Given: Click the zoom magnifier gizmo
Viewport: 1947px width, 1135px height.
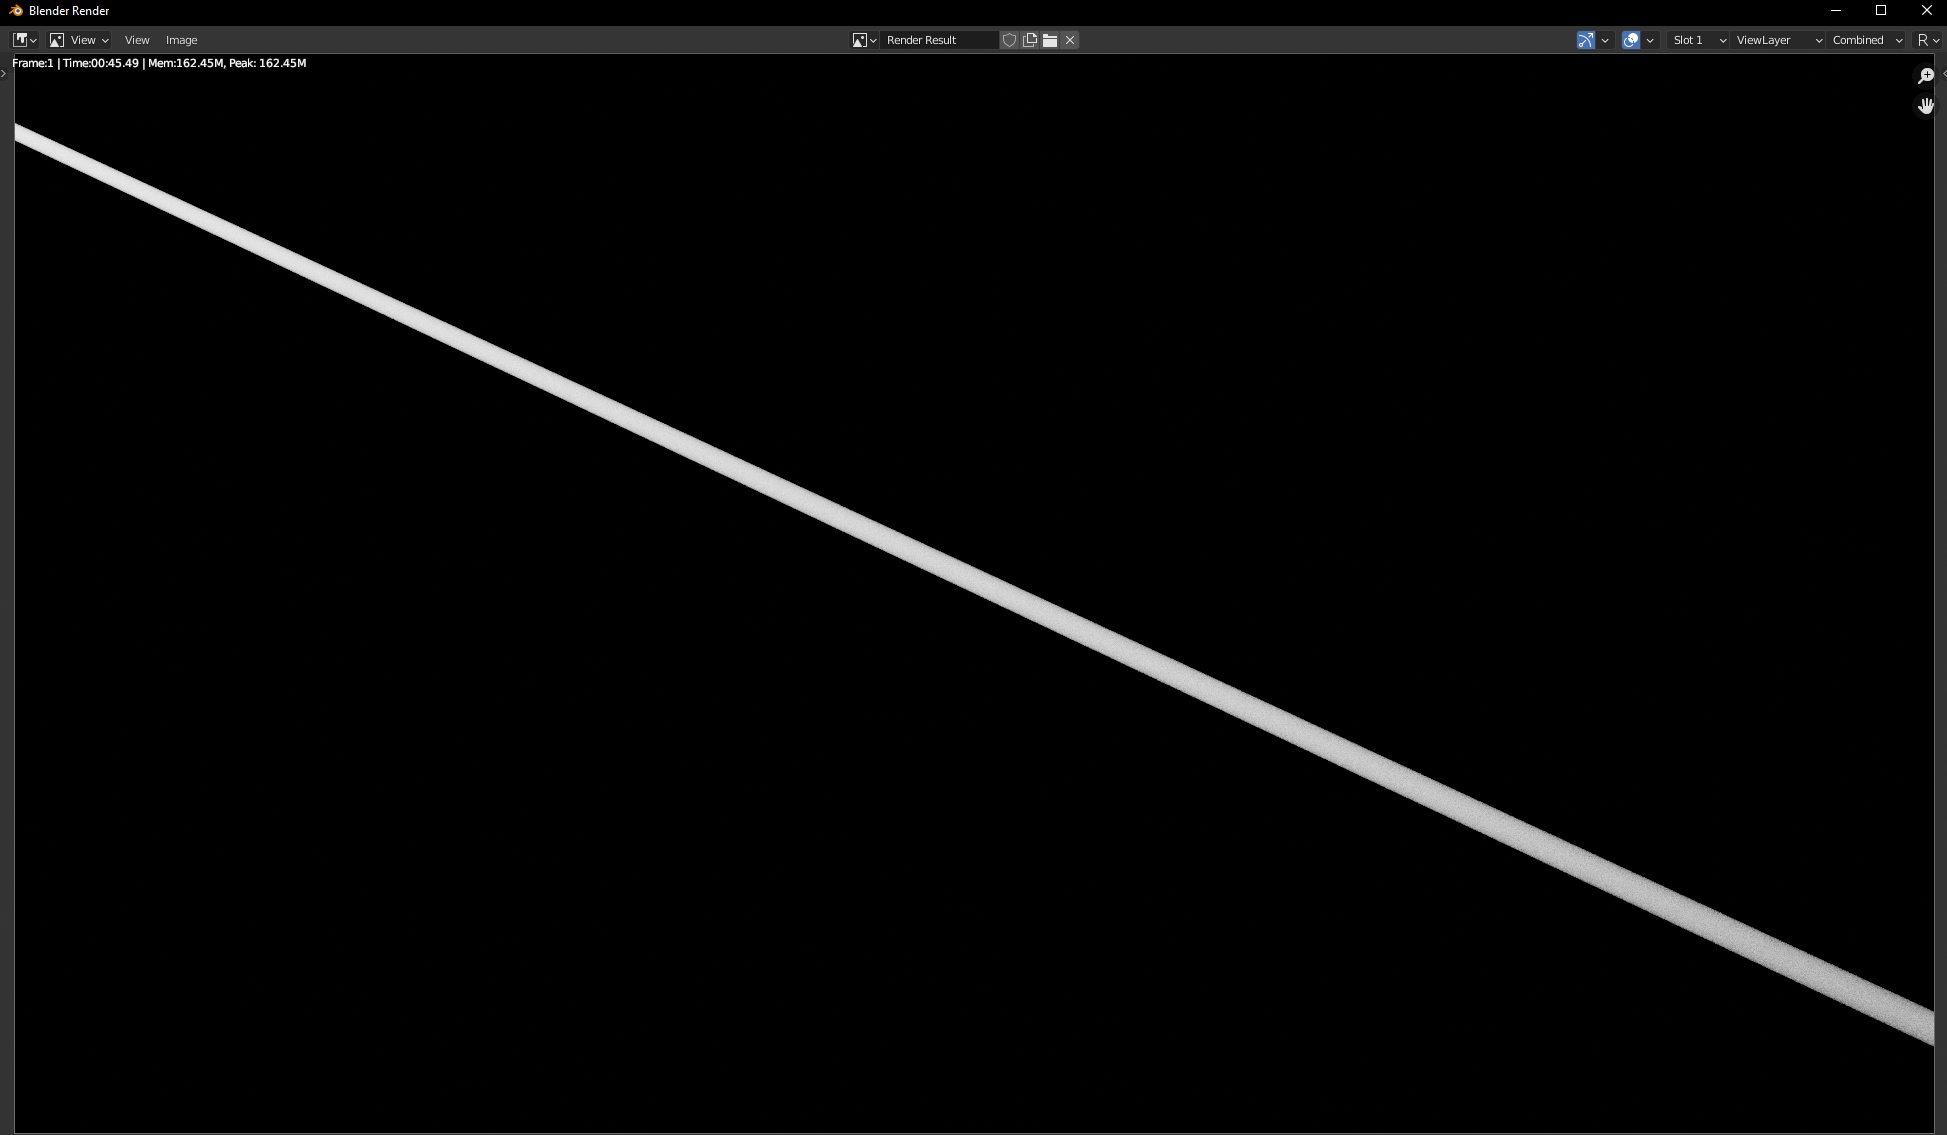Looking at the screenshot, I should [x=1926, y=76].
